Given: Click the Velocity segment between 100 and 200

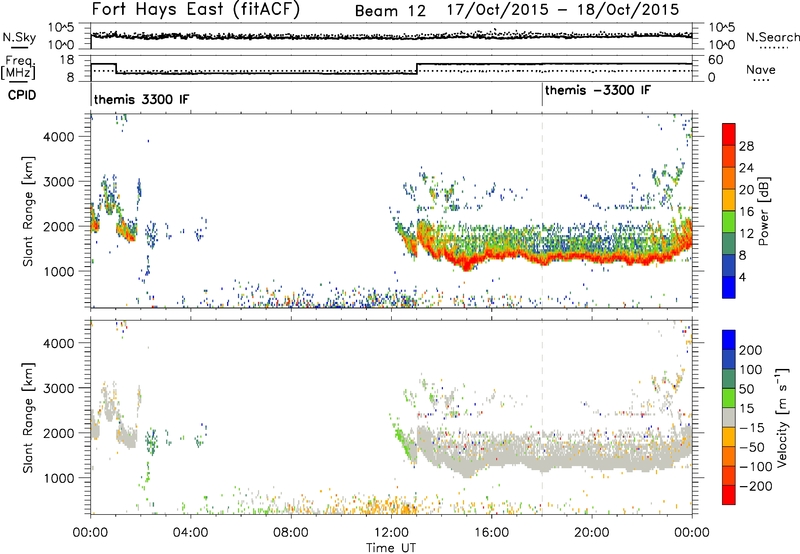Looking at the screenshot, I should coord(729,360).
